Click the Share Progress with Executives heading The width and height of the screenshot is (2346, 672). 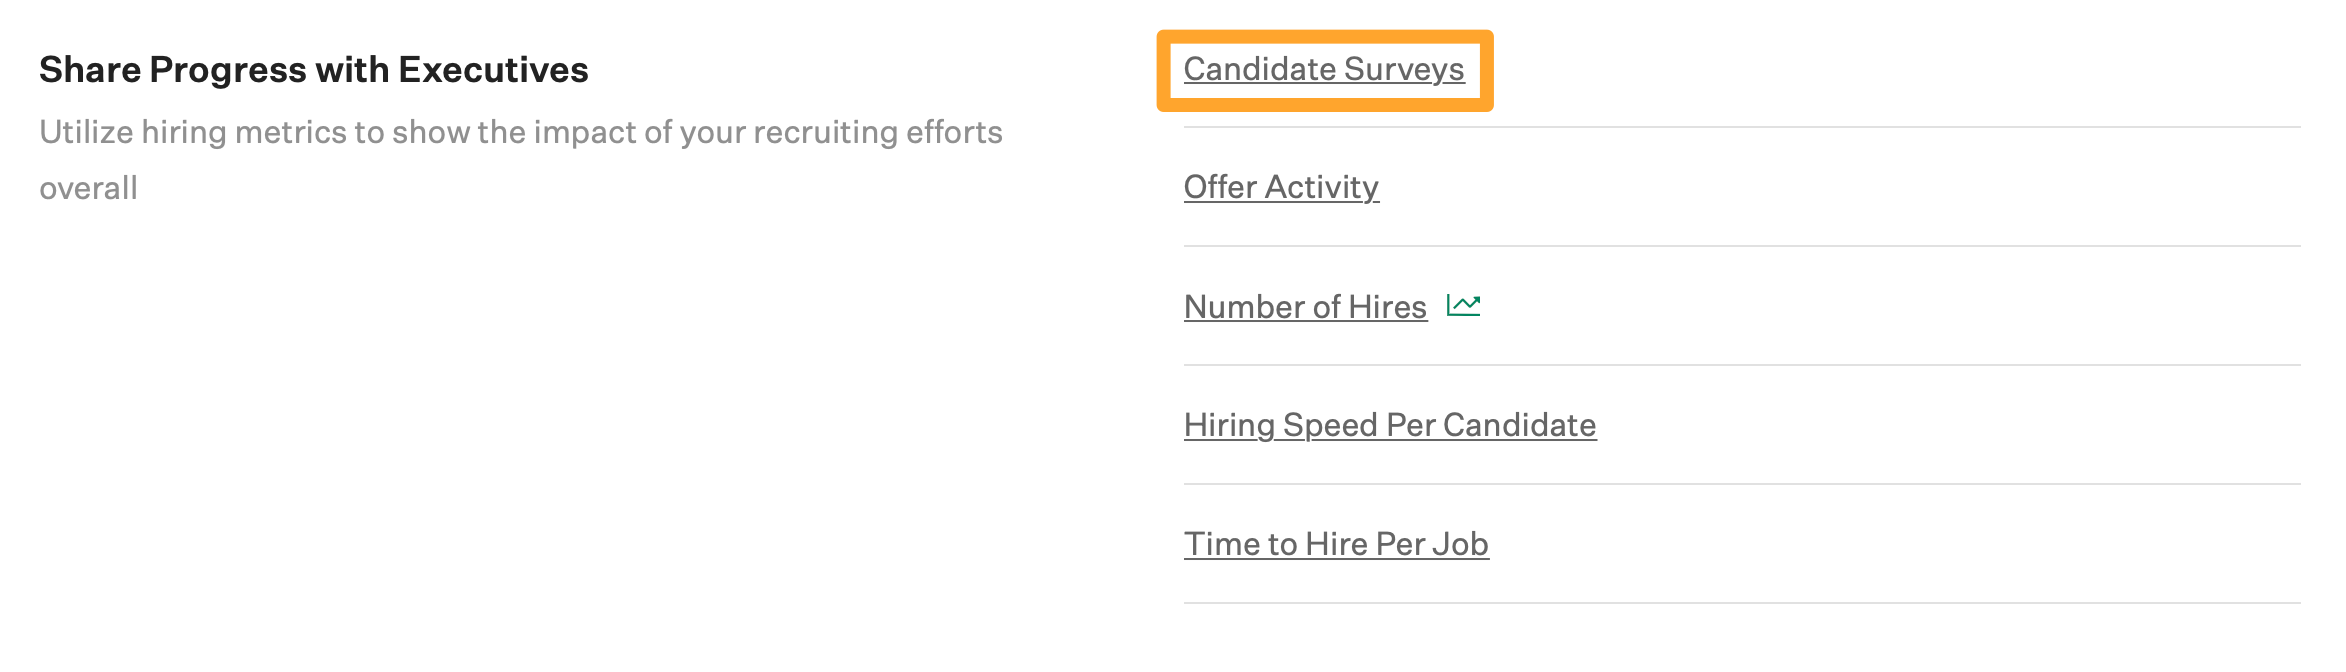click(x=315, y=69)
